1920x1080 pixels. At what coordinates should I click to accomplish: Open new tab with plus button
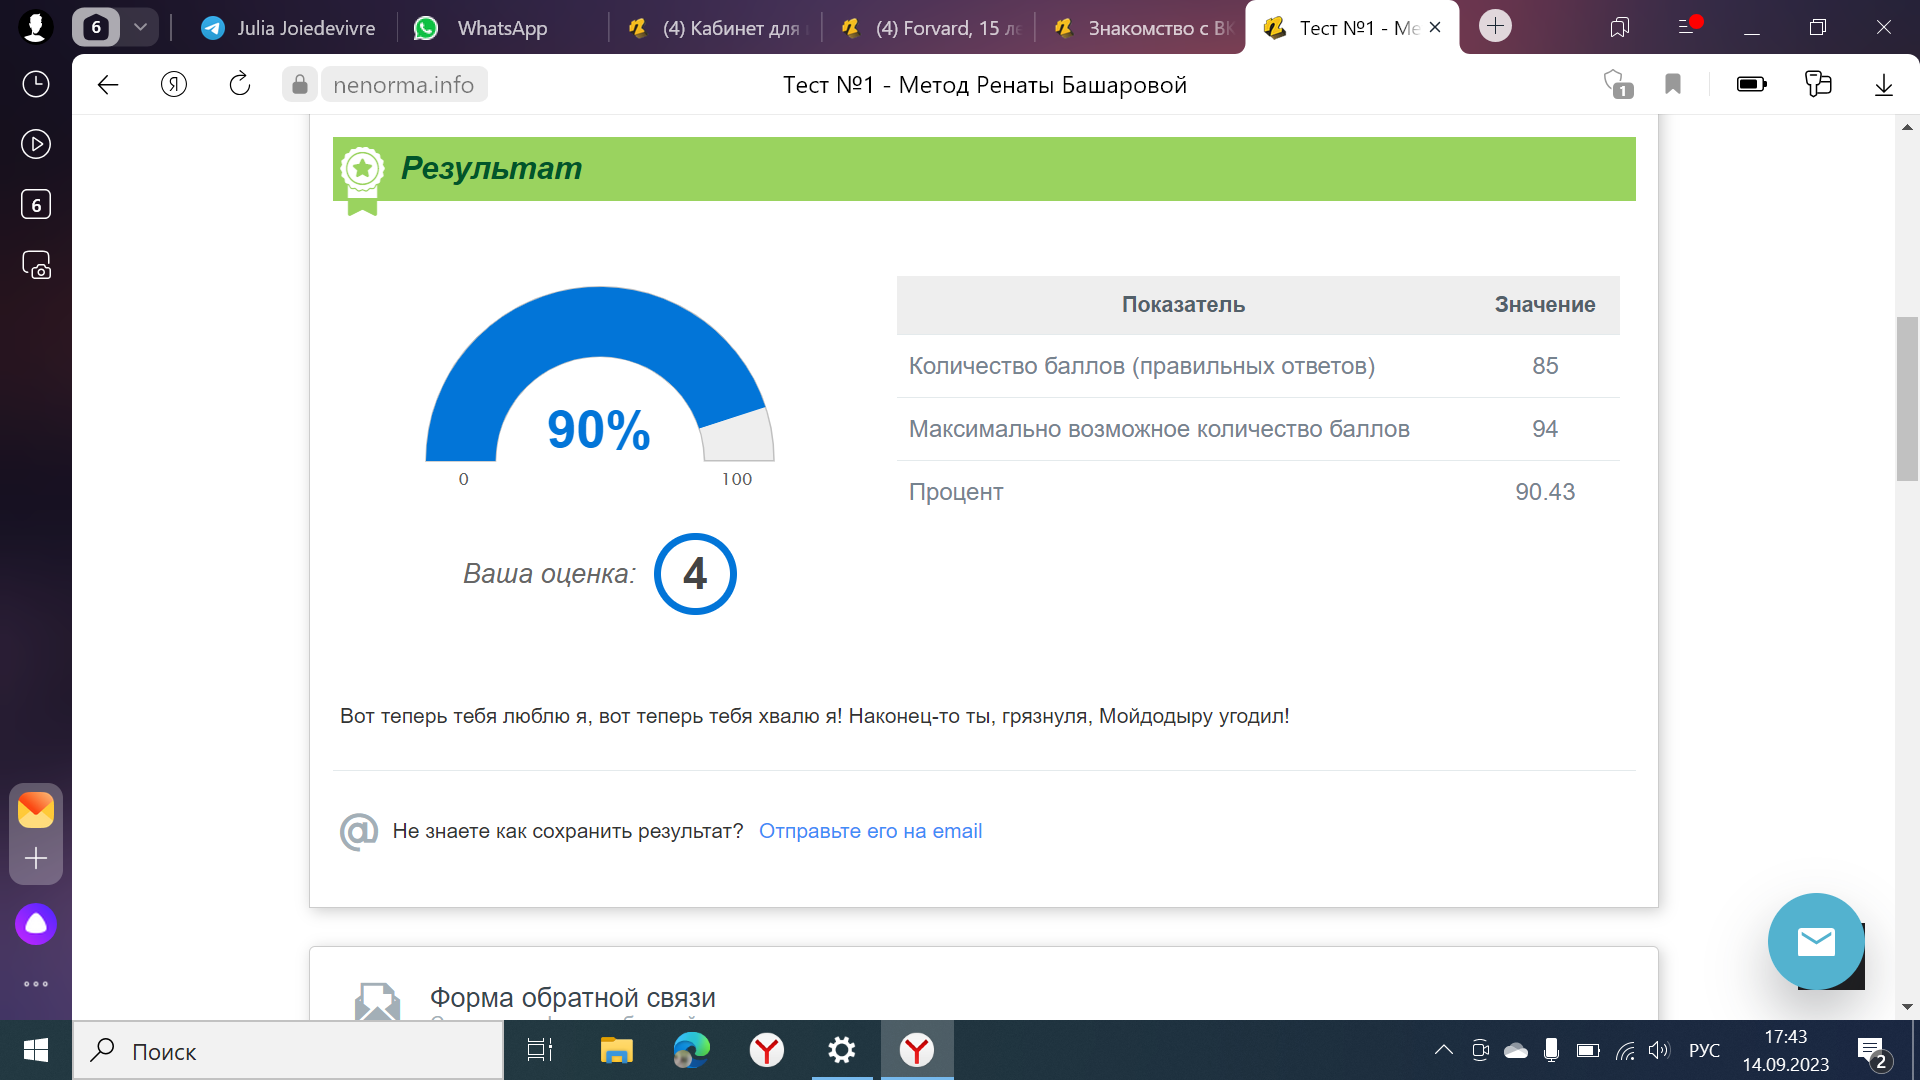pyautogui.click(x=1495, y=26)
